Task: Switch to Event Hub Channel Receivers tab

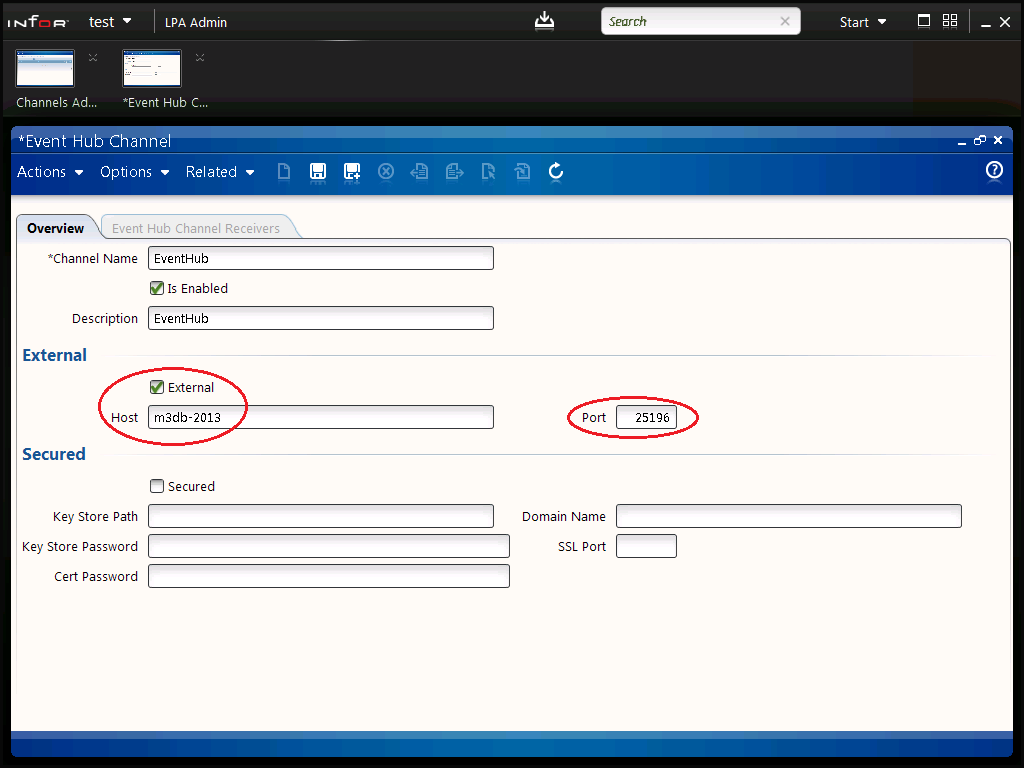Action: tap(196, 228)
